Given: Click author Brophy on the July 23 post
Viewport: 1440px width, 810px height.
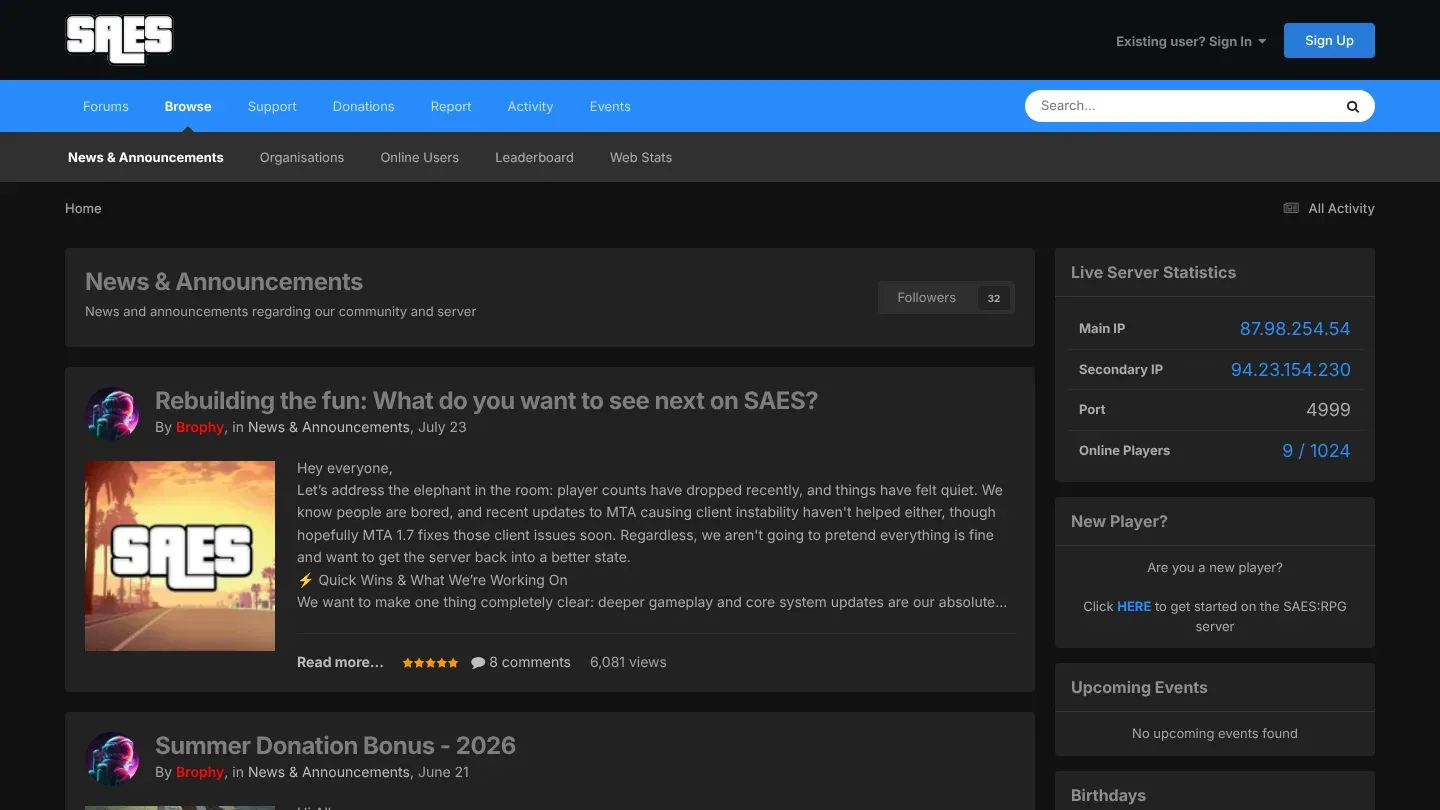Looking at the screenshot, I should pos(200,427).
